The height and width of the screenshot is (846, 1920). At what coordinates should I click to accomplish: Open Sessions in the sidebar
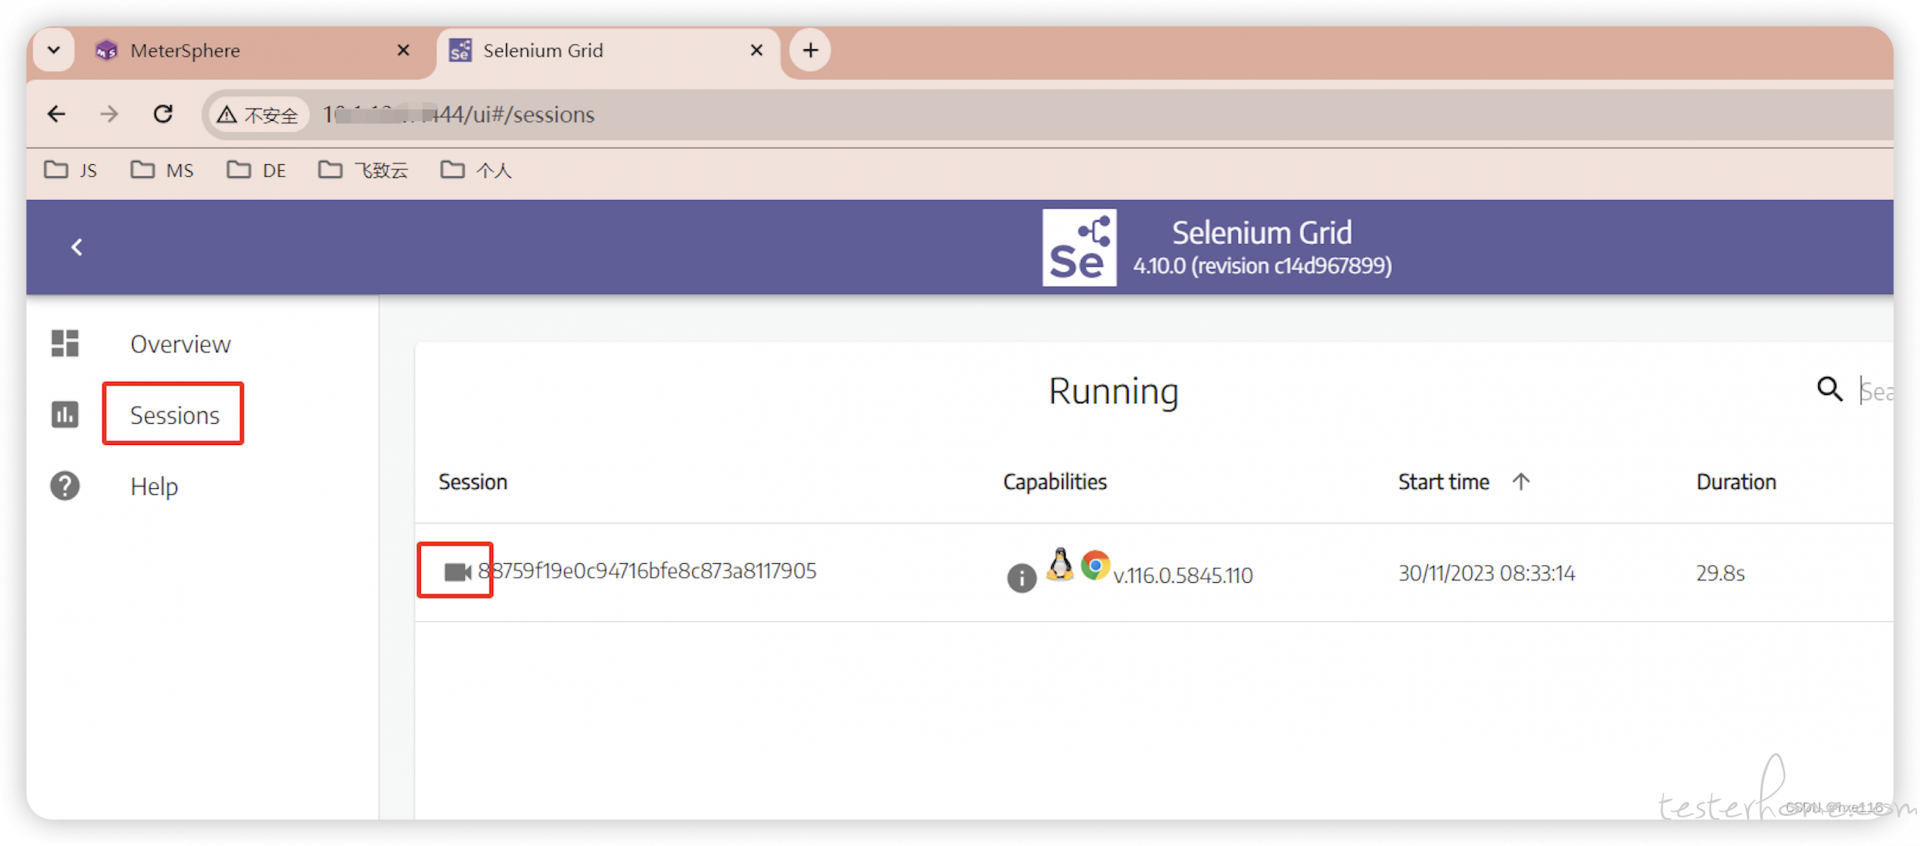click(x=174, y=415)
